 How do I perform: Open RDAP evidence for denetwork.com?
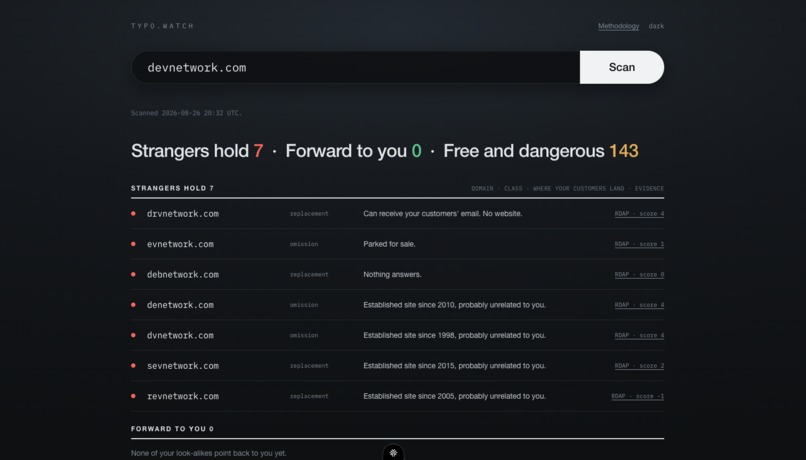[x=639, y=305]
